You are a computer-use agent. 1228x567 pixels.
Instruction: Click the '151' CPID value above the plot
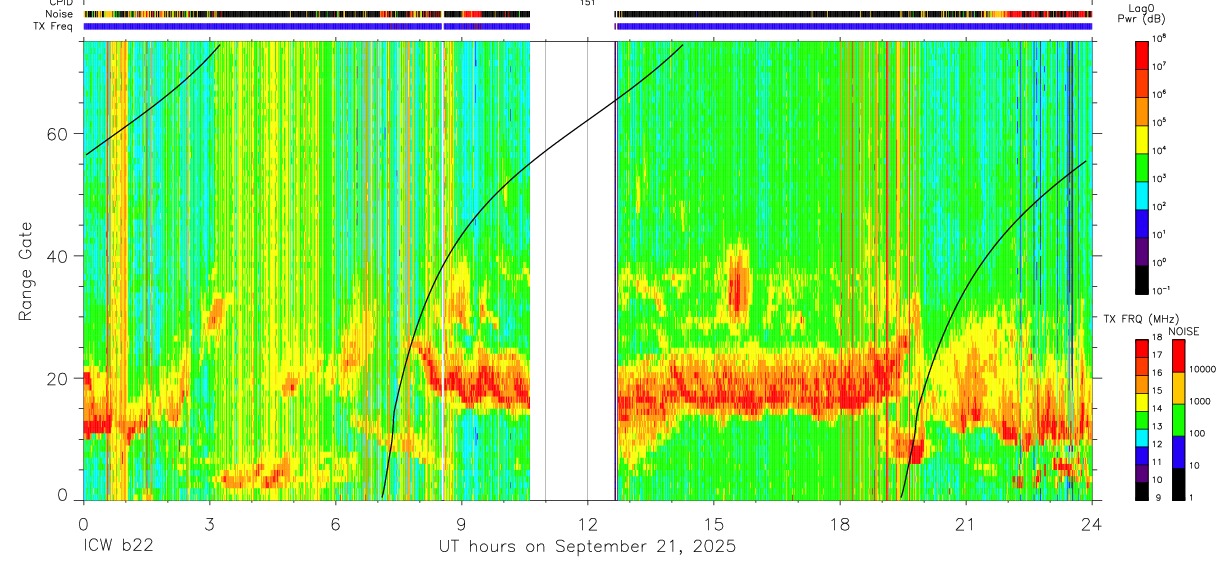587,3
